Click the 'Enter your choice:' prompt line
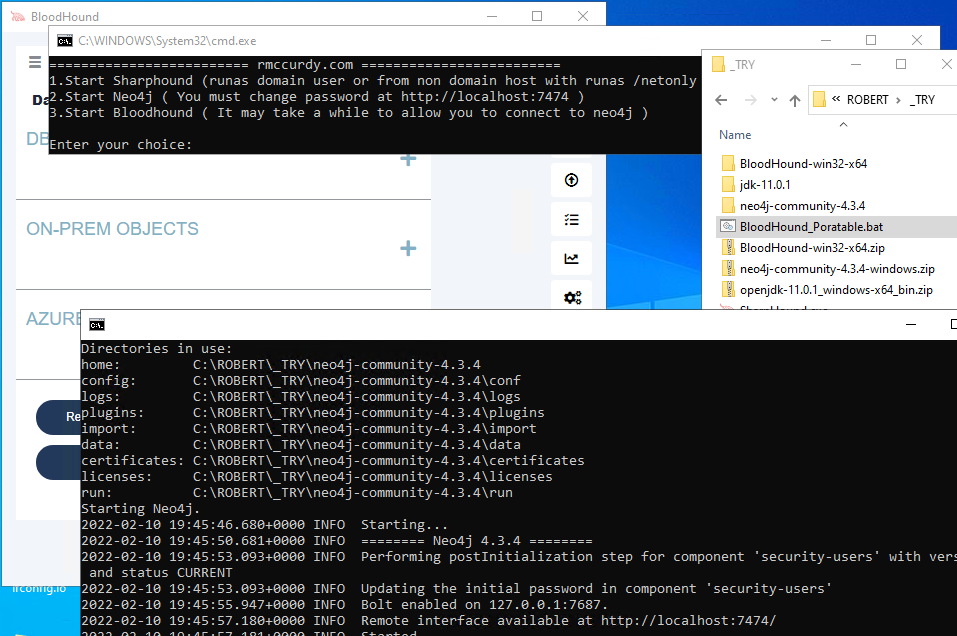 120,145
